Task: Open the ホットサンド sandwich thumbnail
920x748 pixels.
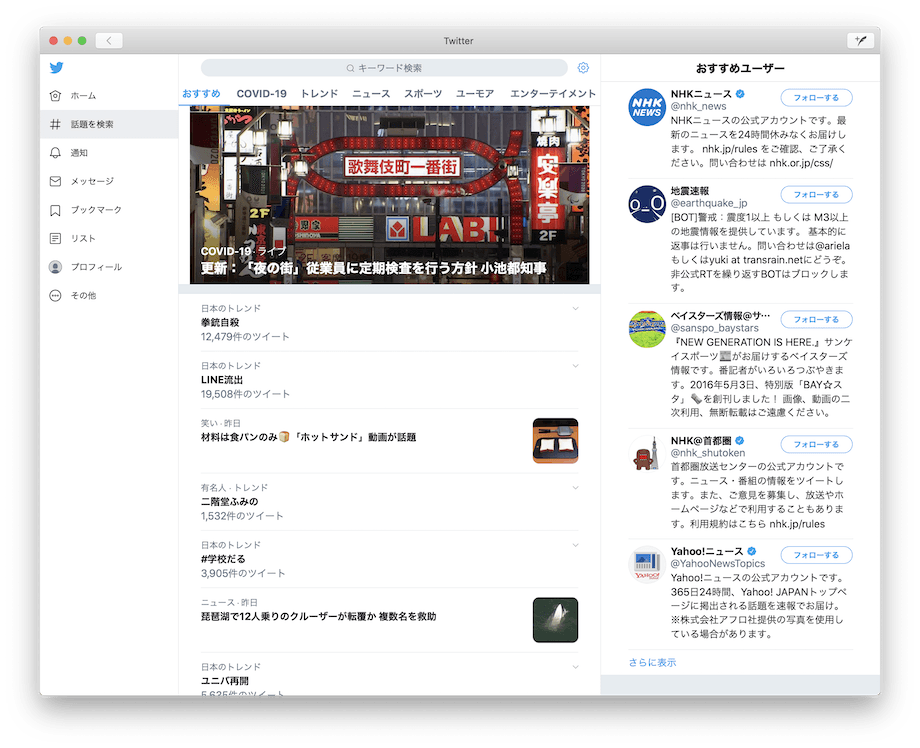Action: coord(555,441)
